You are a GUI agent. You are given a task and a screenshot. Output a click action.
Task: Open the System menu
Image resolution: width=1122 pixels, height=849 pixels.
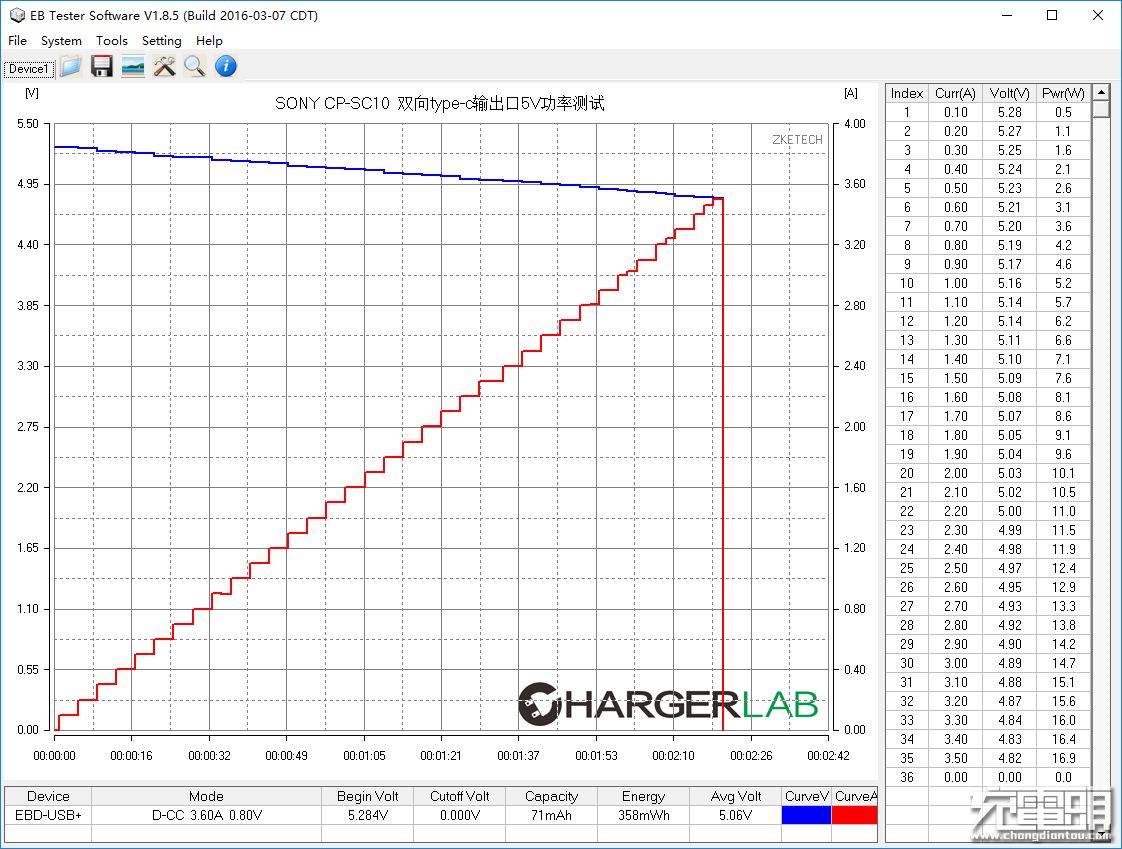pyautogui.click(x=61, y=41)
